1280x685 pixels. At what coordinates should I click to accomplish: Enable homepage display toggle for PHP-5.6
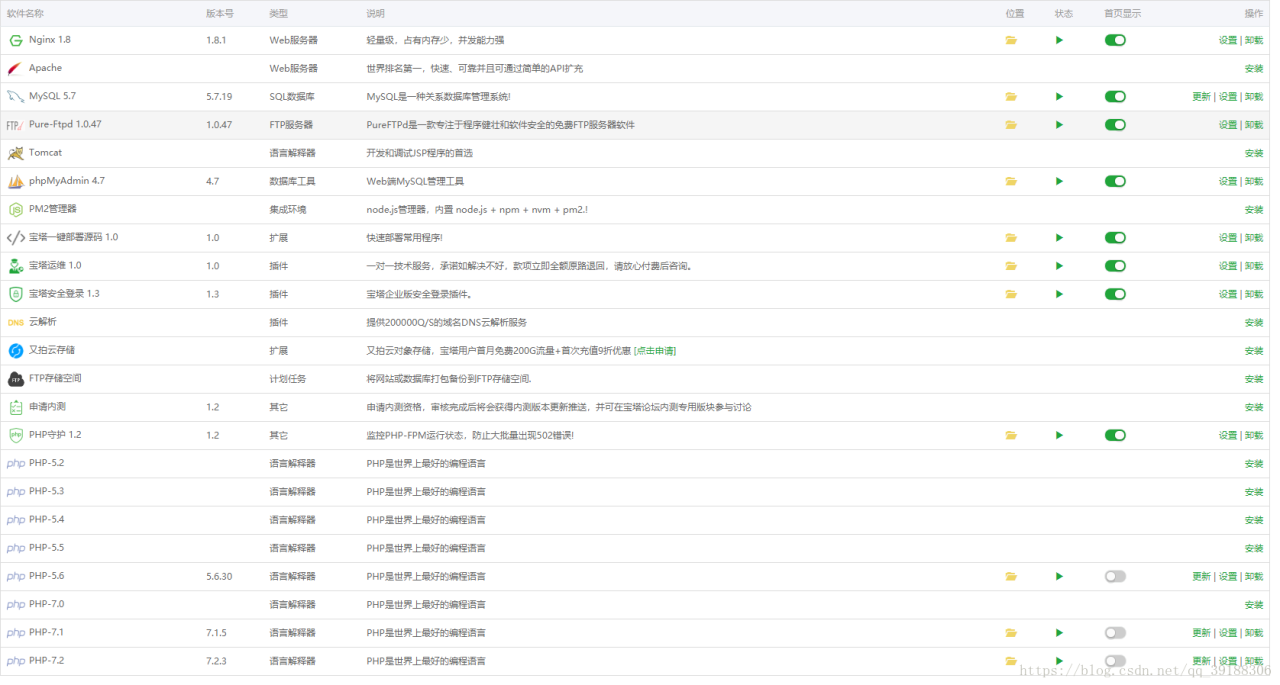pos(1115,577)
